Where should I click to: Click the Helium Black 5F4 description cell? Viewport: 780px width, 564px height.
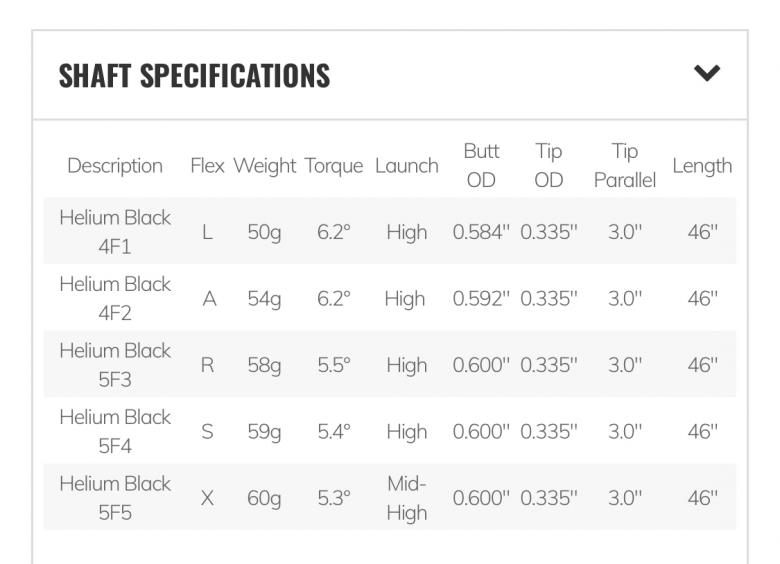[x=115, y=432]
